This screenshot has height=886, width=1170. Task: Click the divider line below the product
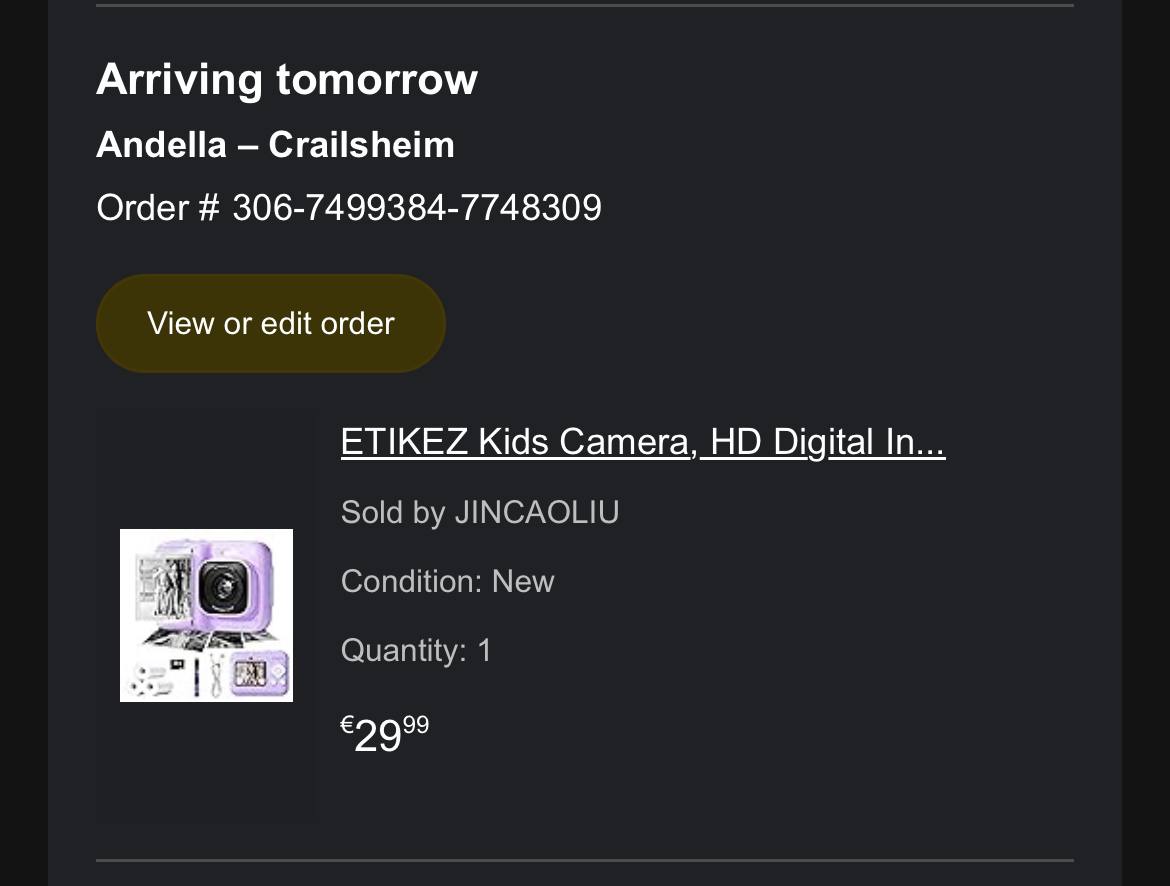585,859
